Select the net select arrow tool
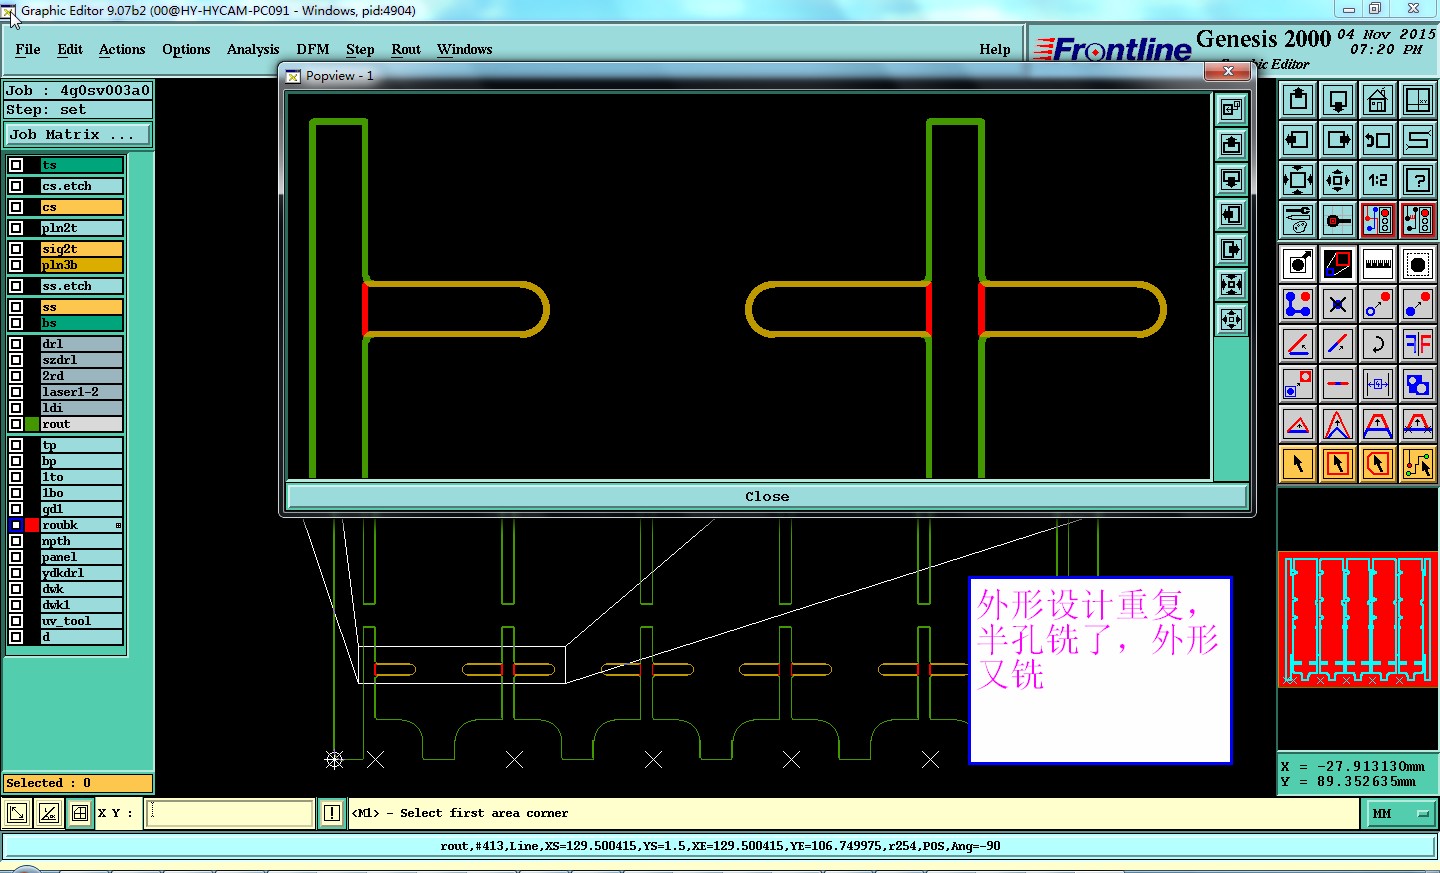This screenshot has height=873, width=1440. point(1418,464)
